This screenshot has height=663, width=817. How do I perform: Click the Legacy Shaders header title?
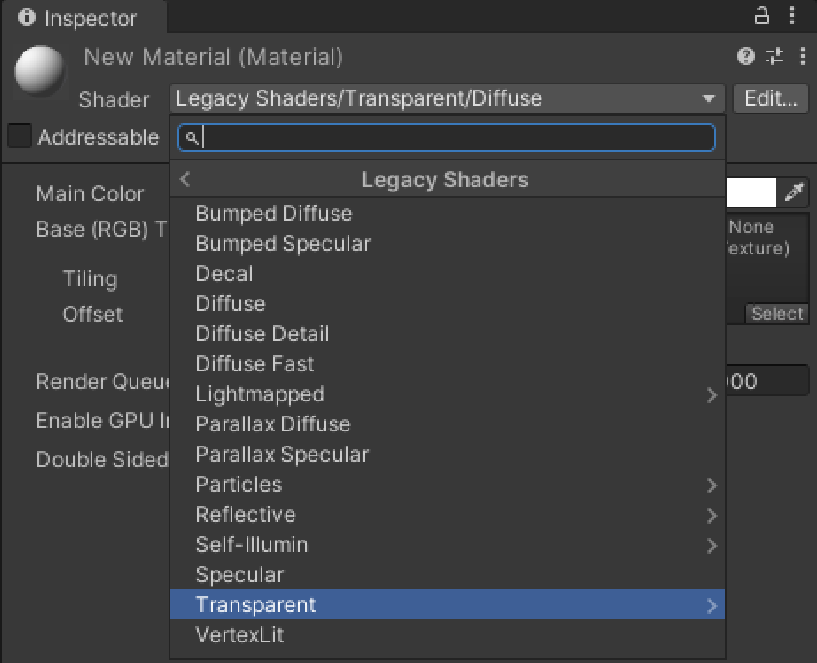coord(445,179)
